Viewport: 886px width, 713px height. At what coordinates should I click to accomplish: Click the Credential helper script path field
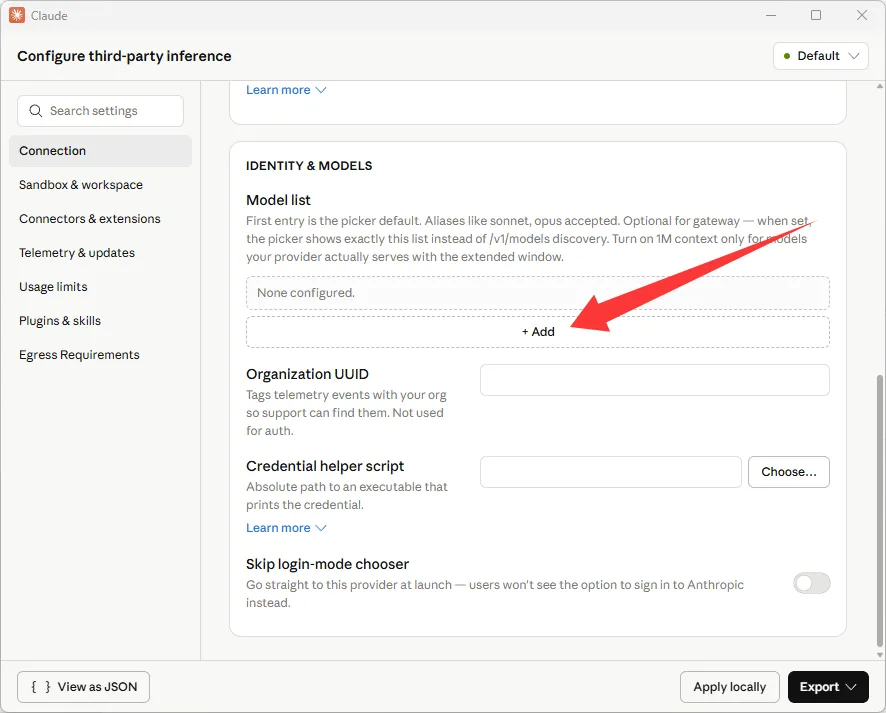click(x=611, y=472)
